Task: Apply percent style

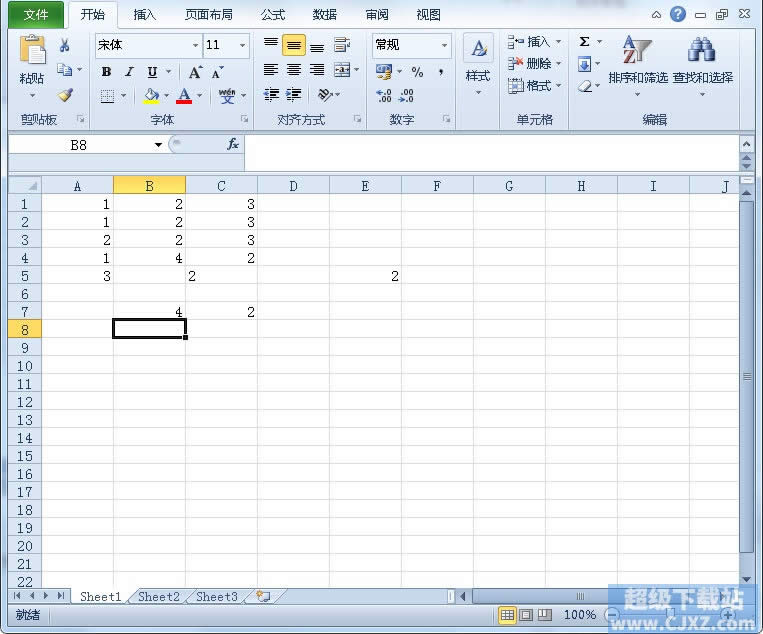Action: coord(417,72)
